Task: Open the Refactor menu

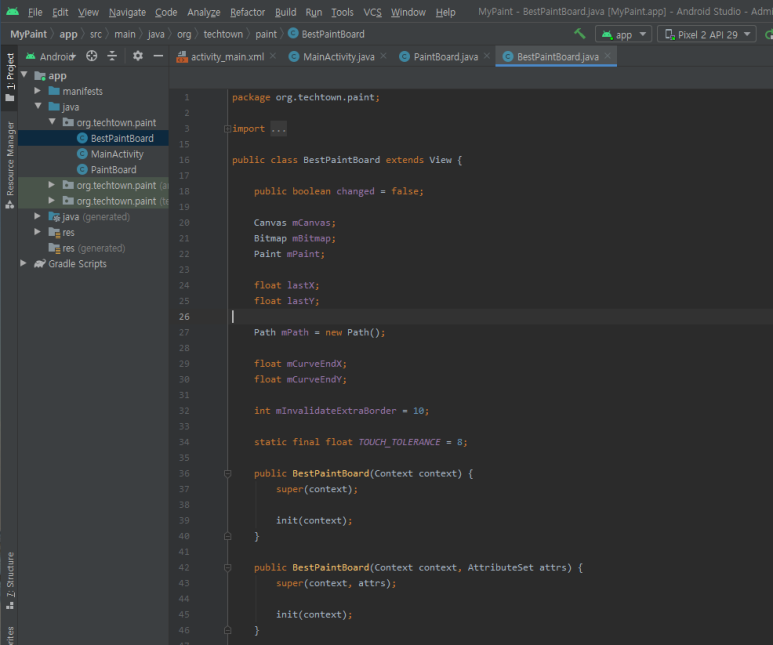Action: click(247, 12)
